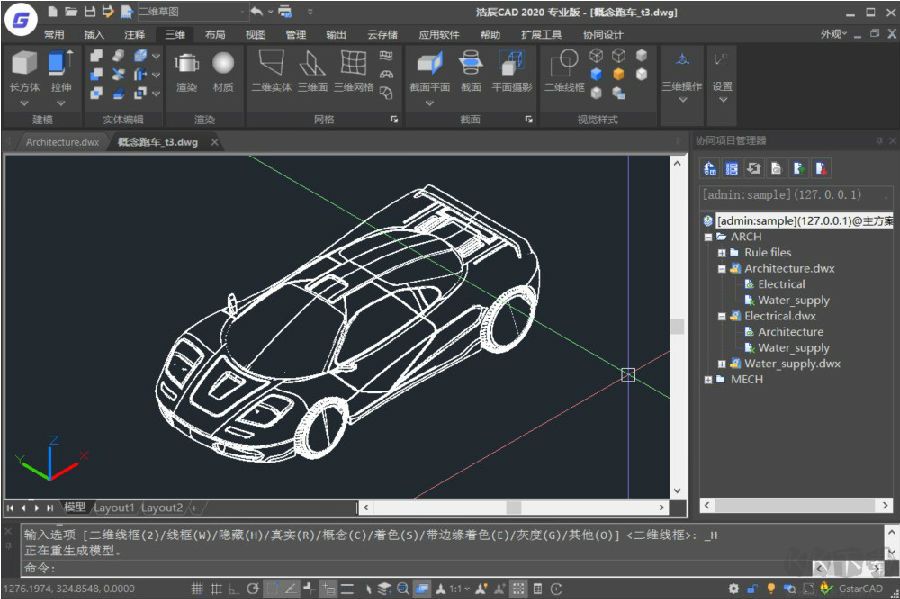Collapse the ARCH folder tree node
The width and height of the screenshot is (900, 599).
[708, 237]
